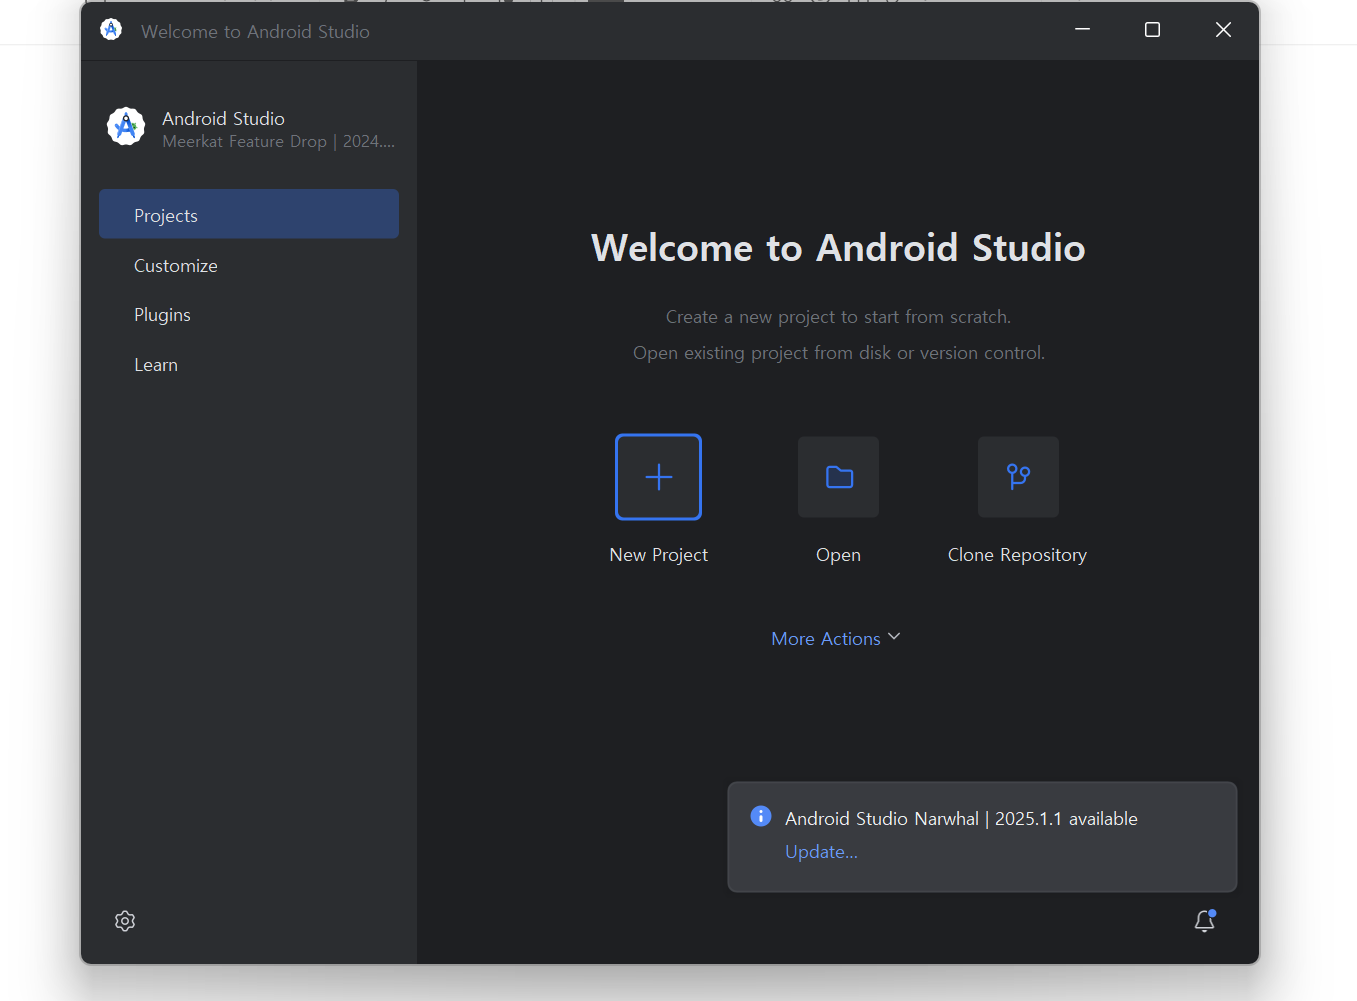
Task: Switch to the Customize tab
Action: pyautogui.click(x=249, y=265)
